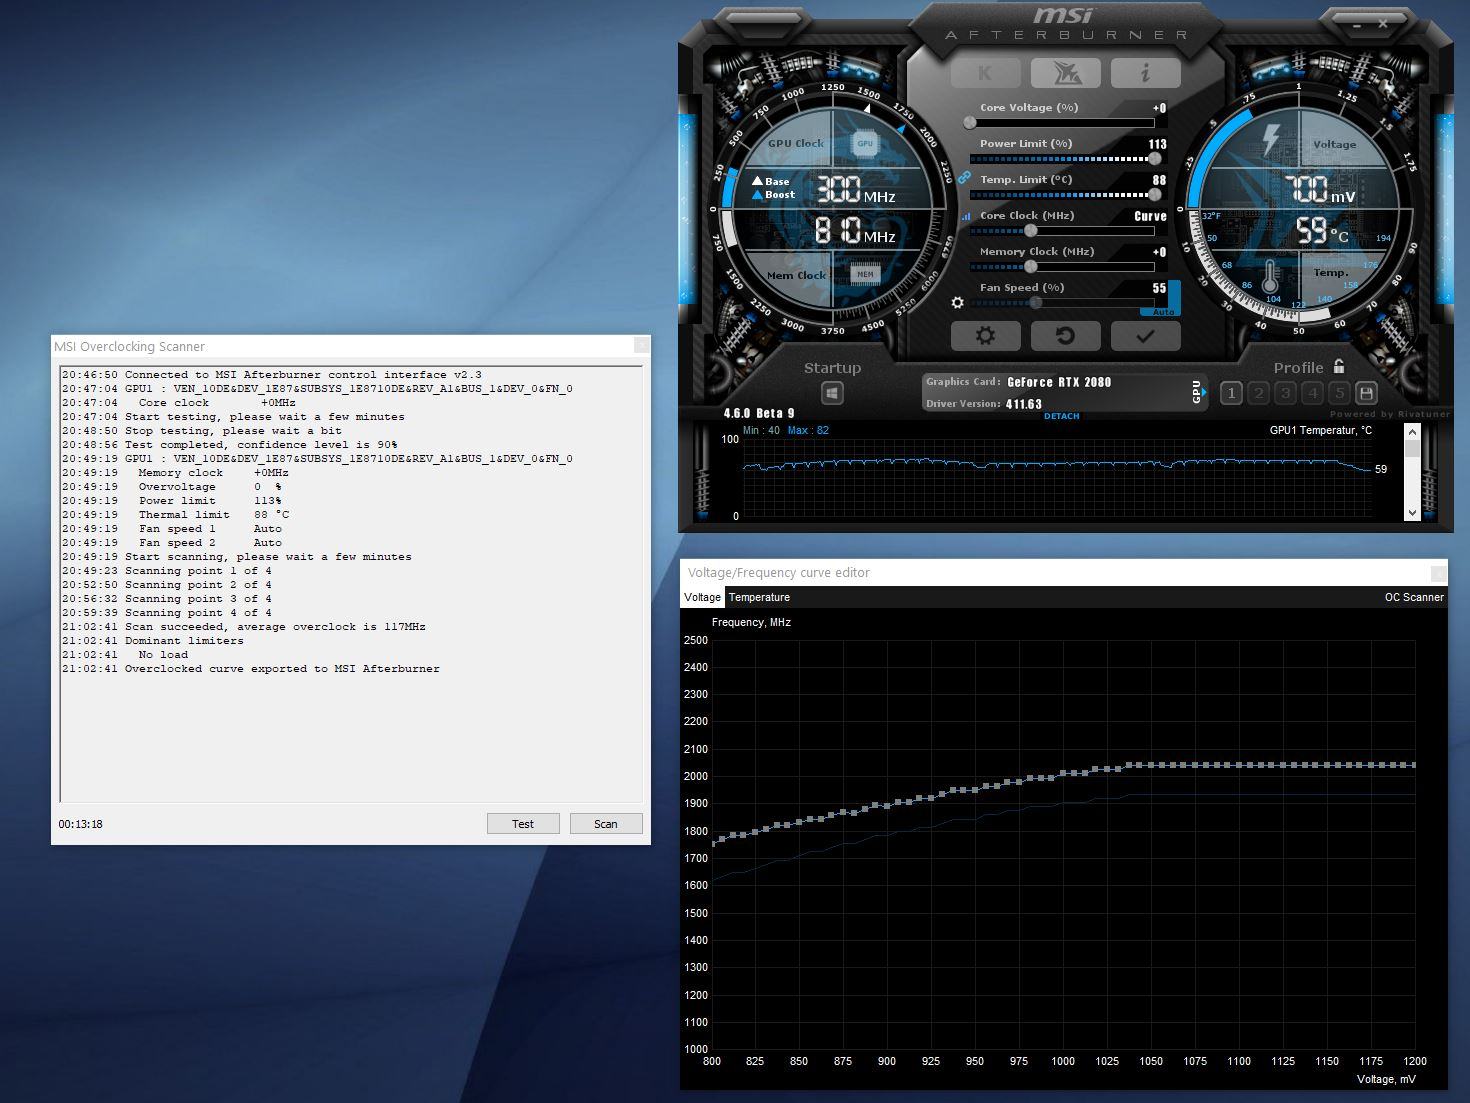
Task: Apply settings with the checkmark button
Action: tap(1145, 336)
